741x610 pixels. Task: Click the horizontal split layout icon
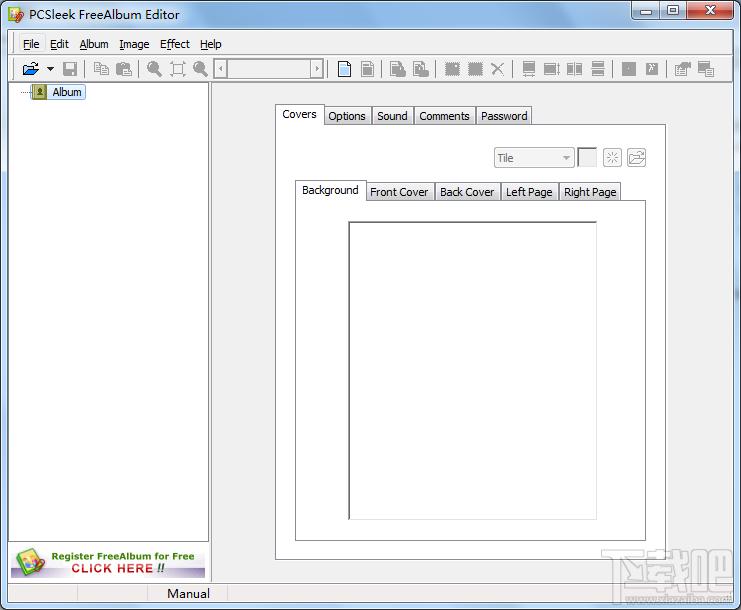point(598,69)
